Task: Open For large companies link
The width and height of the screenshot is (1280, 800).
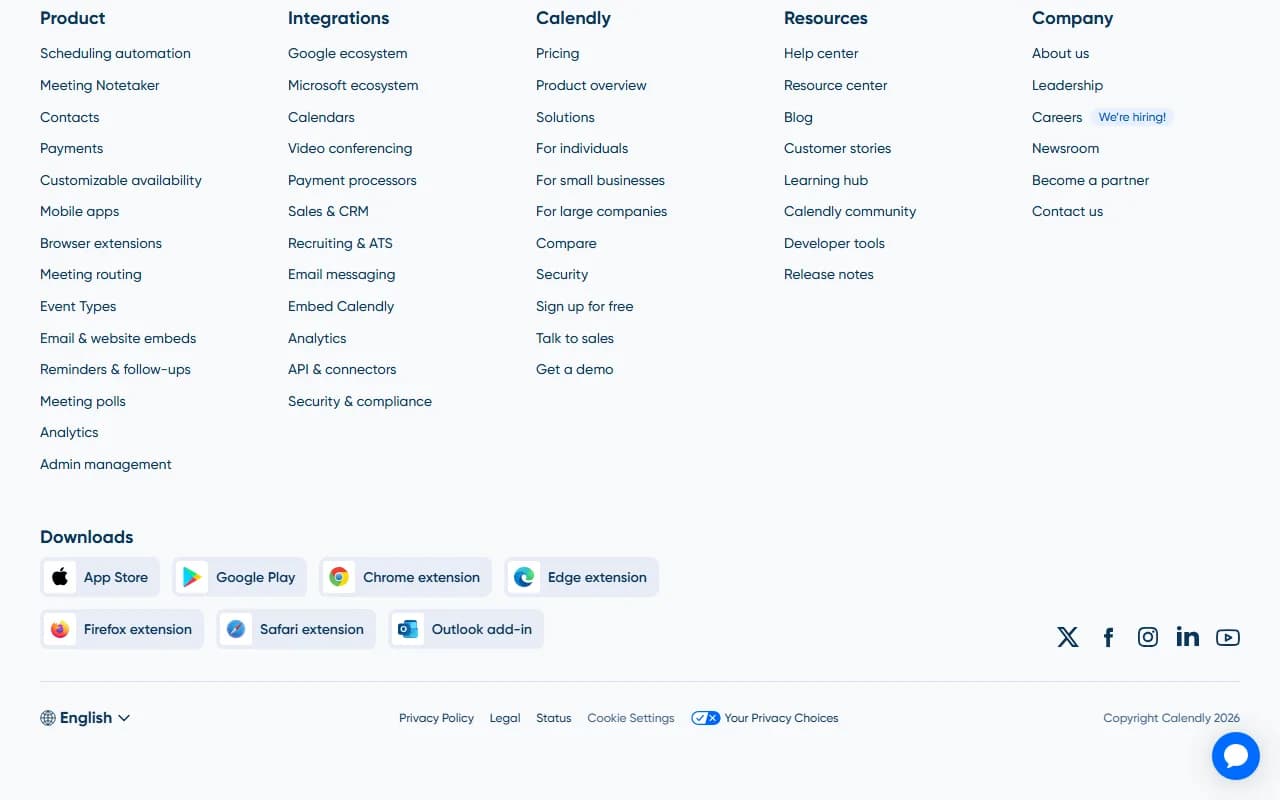Action: click(601, 211)
